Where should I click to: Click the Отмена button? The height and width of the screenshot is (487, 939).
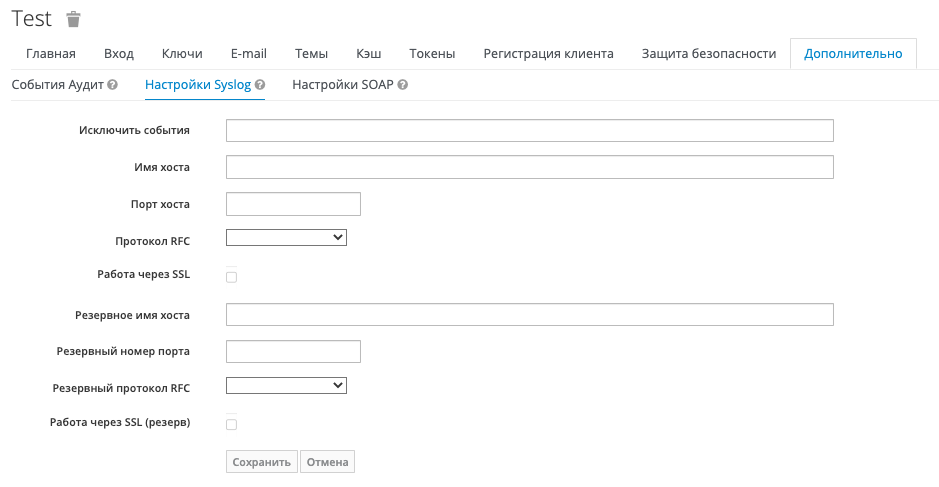click(x=327, y=462)
